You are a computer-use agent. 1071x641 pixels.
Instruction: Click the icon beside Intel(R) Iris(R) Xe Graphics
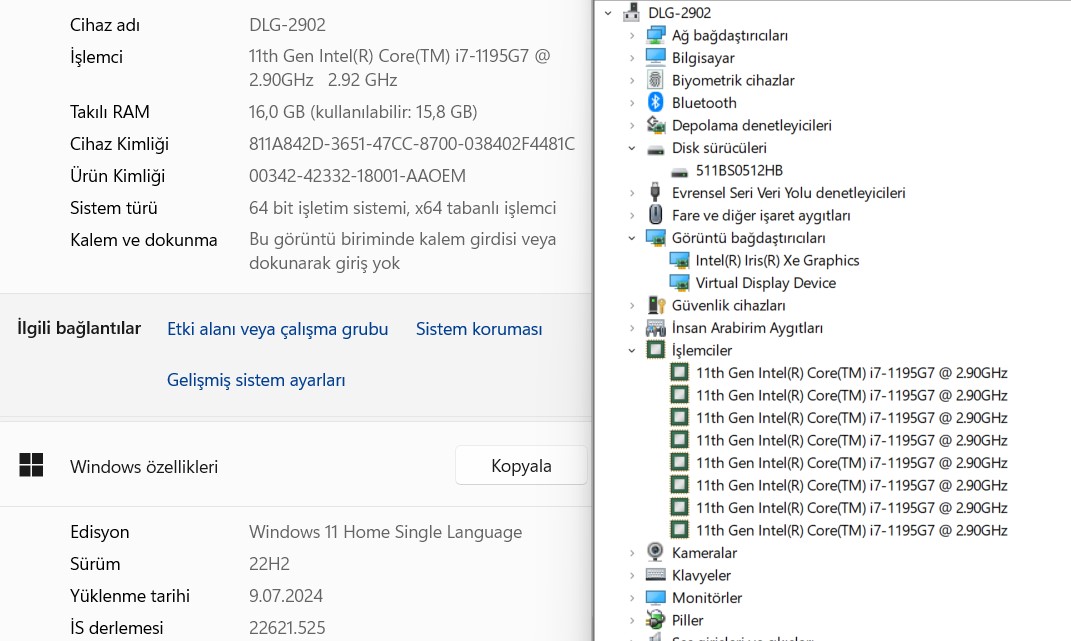pyautogui.click(x=680, y=260)
